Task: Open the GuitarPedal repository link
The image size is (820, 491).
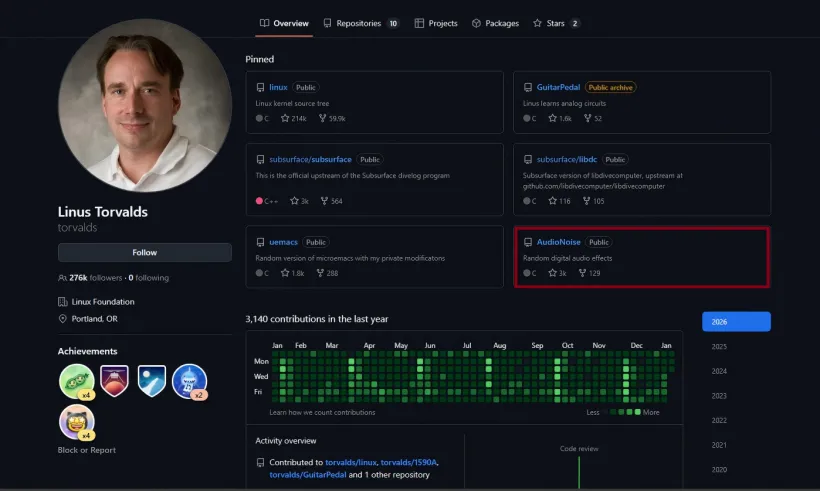Action: (558, 87)
